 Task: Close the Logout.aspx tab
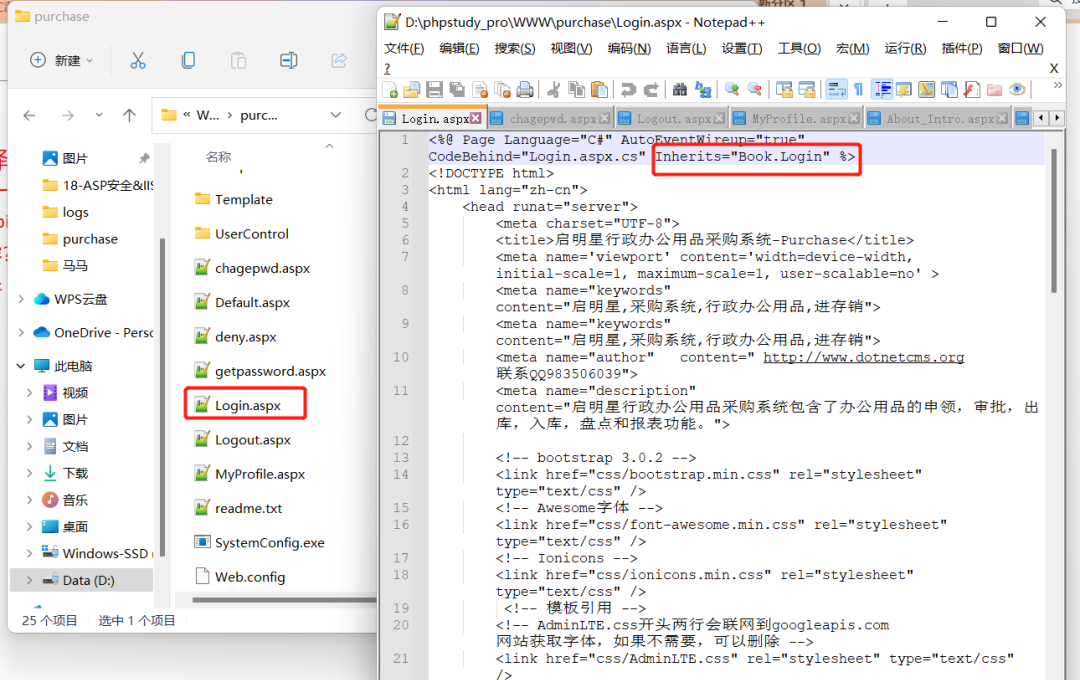pos(719,119)
